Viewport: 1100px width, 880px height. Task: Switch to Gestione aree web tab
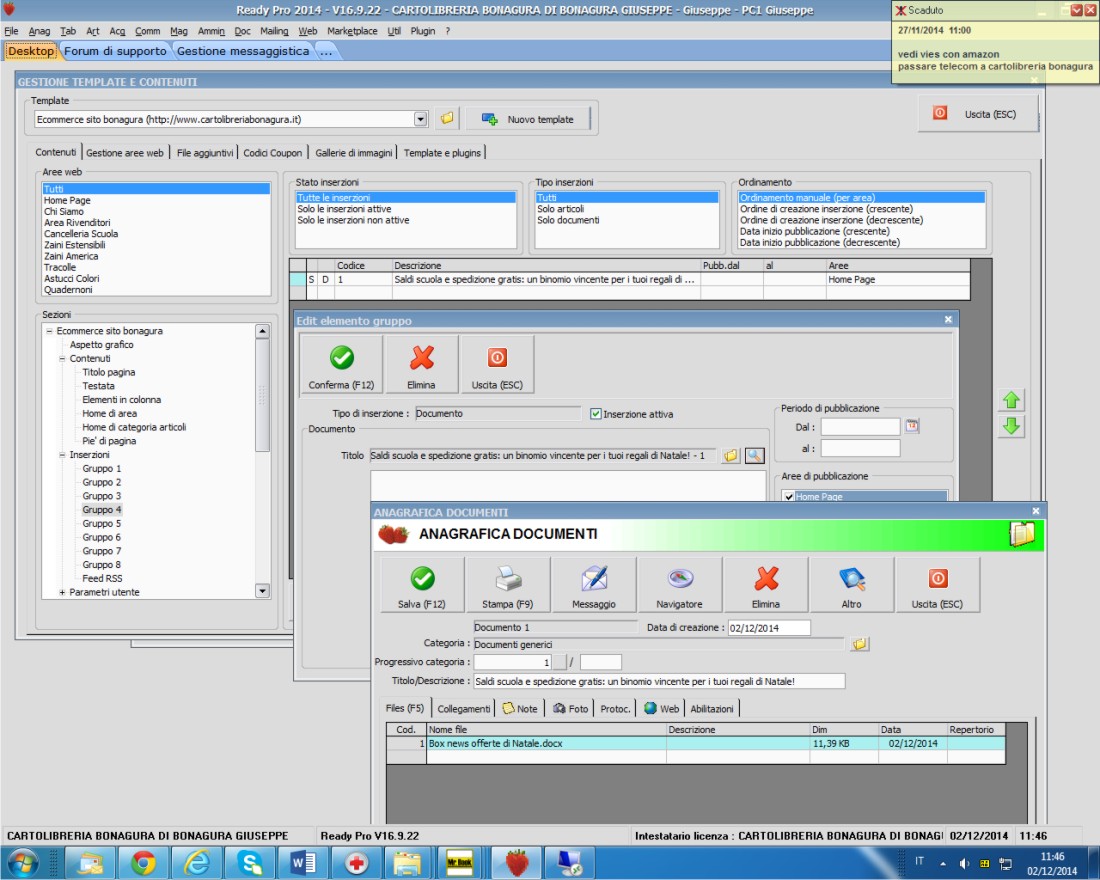coord(125,153)
